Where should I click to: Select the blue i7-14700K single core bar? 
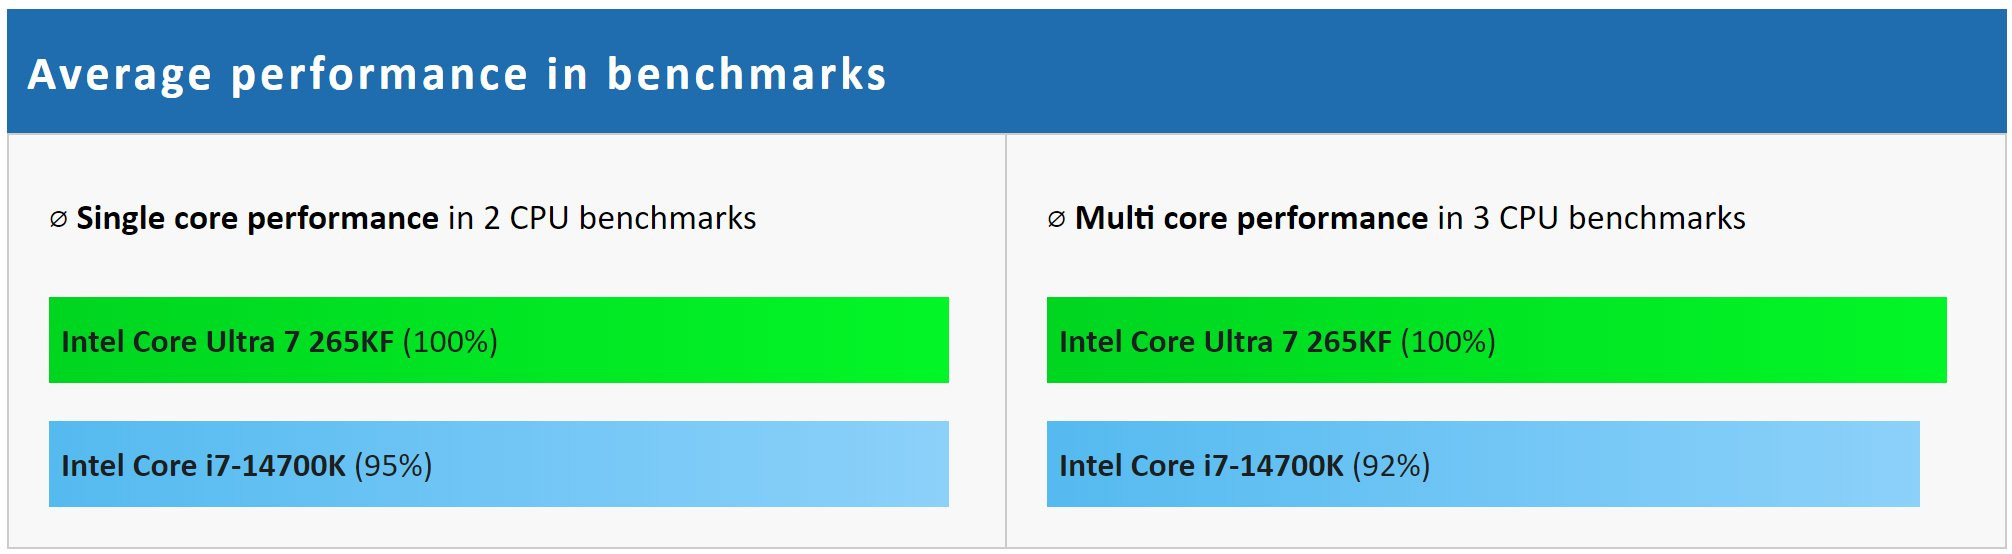pos(499,464)
